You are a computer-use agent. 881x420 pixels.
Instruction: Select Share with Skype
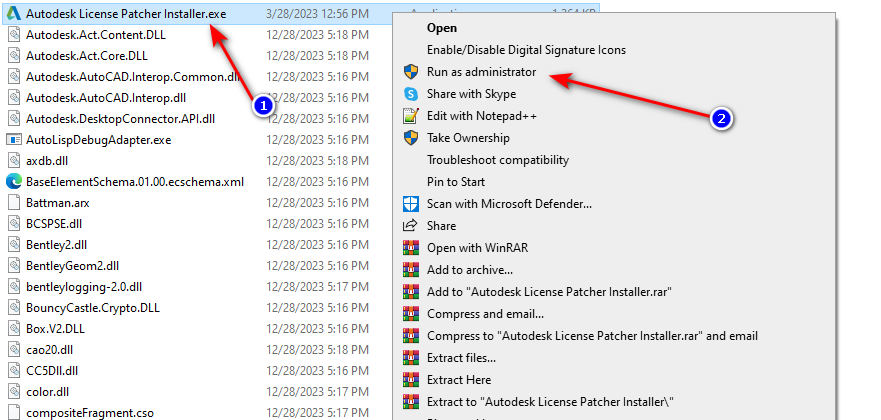471,94
